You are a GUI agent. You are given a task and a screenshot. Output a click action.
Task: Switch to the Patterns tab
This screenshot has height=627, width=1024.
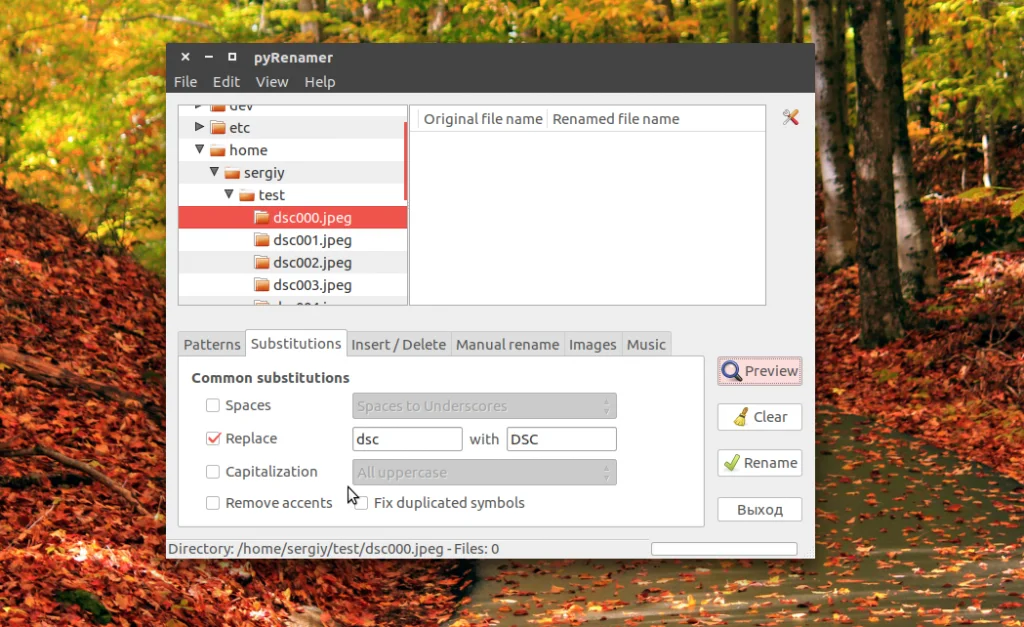[x=212, y=344]
